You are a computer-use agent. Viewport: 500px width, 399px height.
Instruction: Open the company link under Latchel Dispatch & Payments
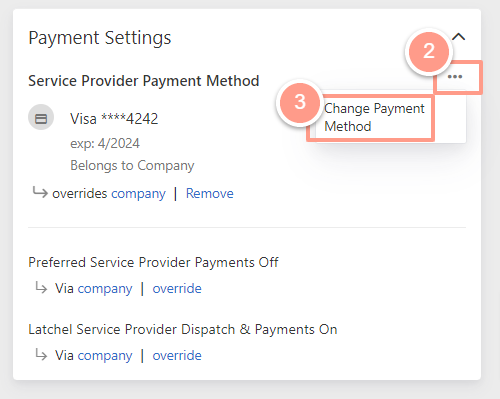(105, 356)
